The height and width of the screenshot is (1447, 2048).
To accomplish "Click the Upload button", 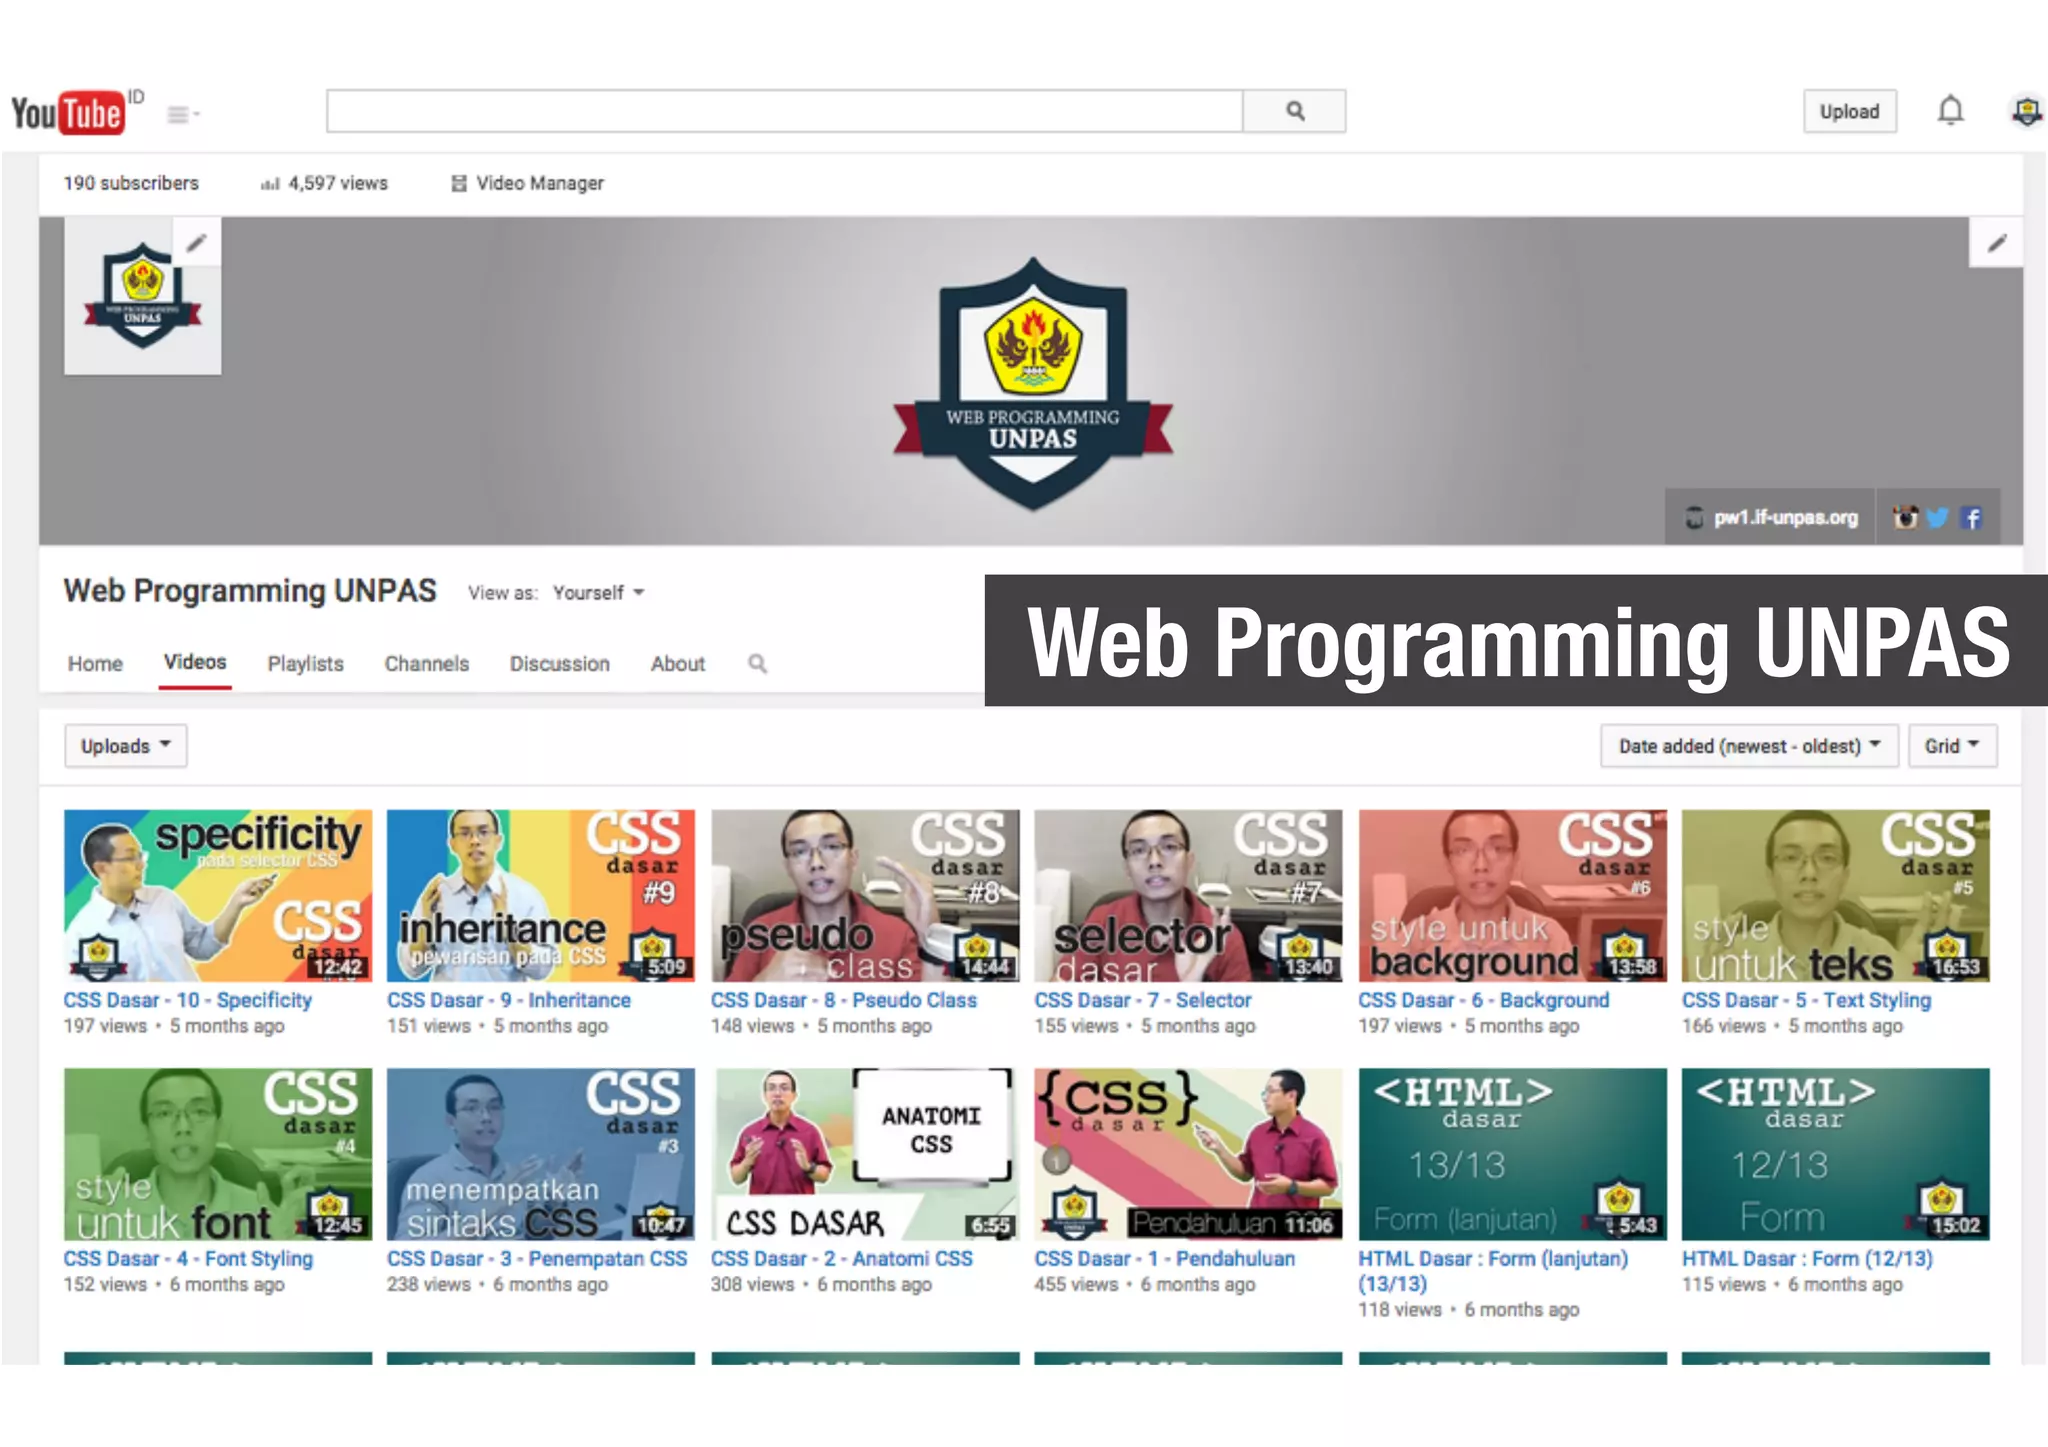I will (1849, 111).
